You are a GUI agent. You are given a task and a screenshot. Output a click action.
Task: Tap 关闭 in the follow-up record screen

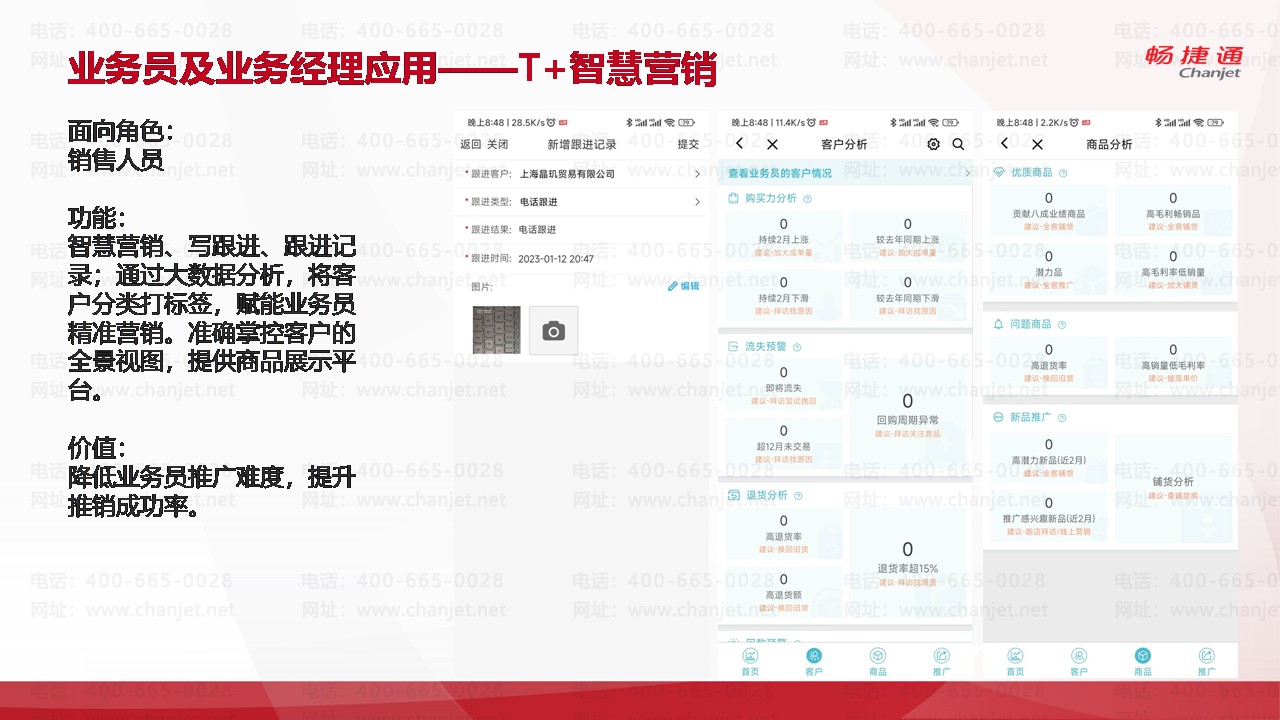497,144
